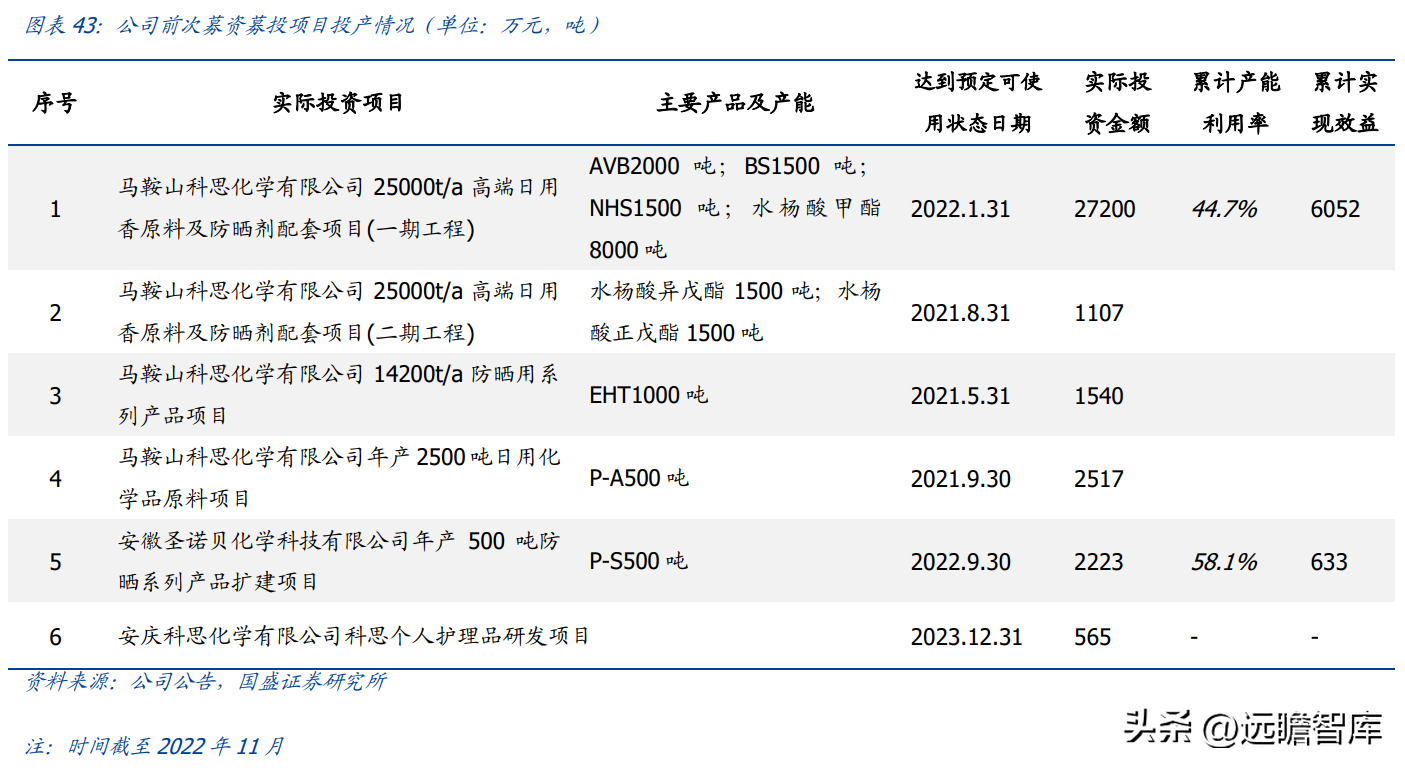Select row number 4 cell

55,479
